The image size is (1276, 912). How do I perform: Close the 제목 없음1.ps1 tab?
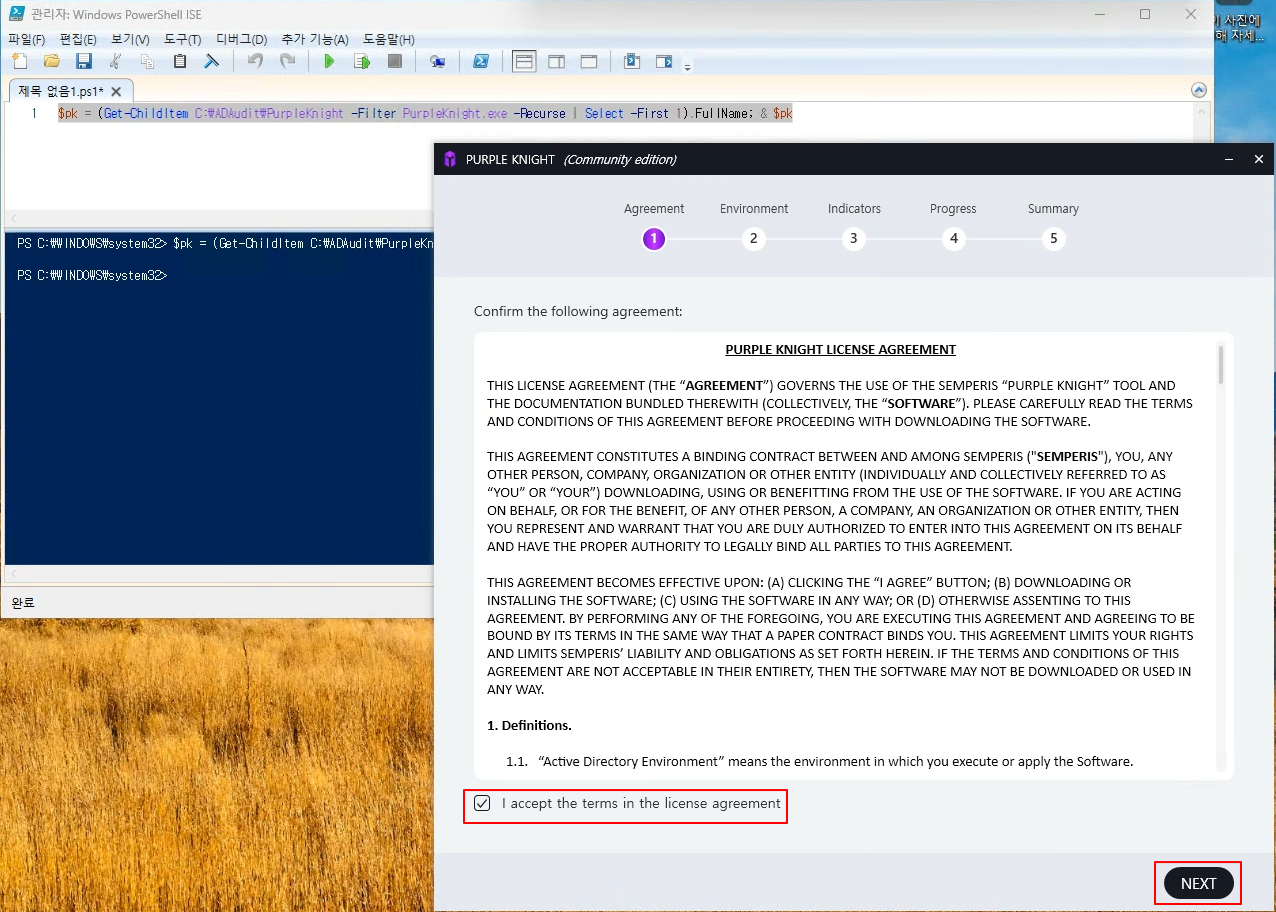117,91
